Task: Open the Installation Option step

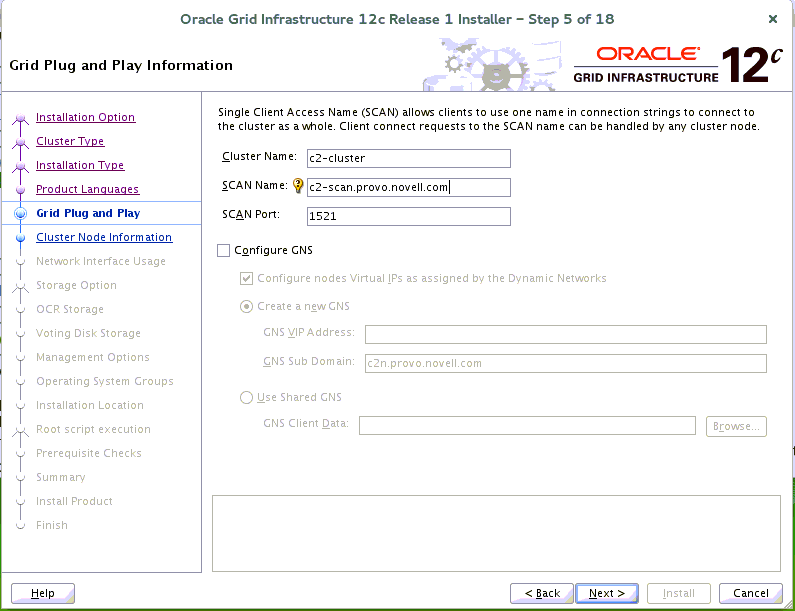Action: click(x=85, y=117)
